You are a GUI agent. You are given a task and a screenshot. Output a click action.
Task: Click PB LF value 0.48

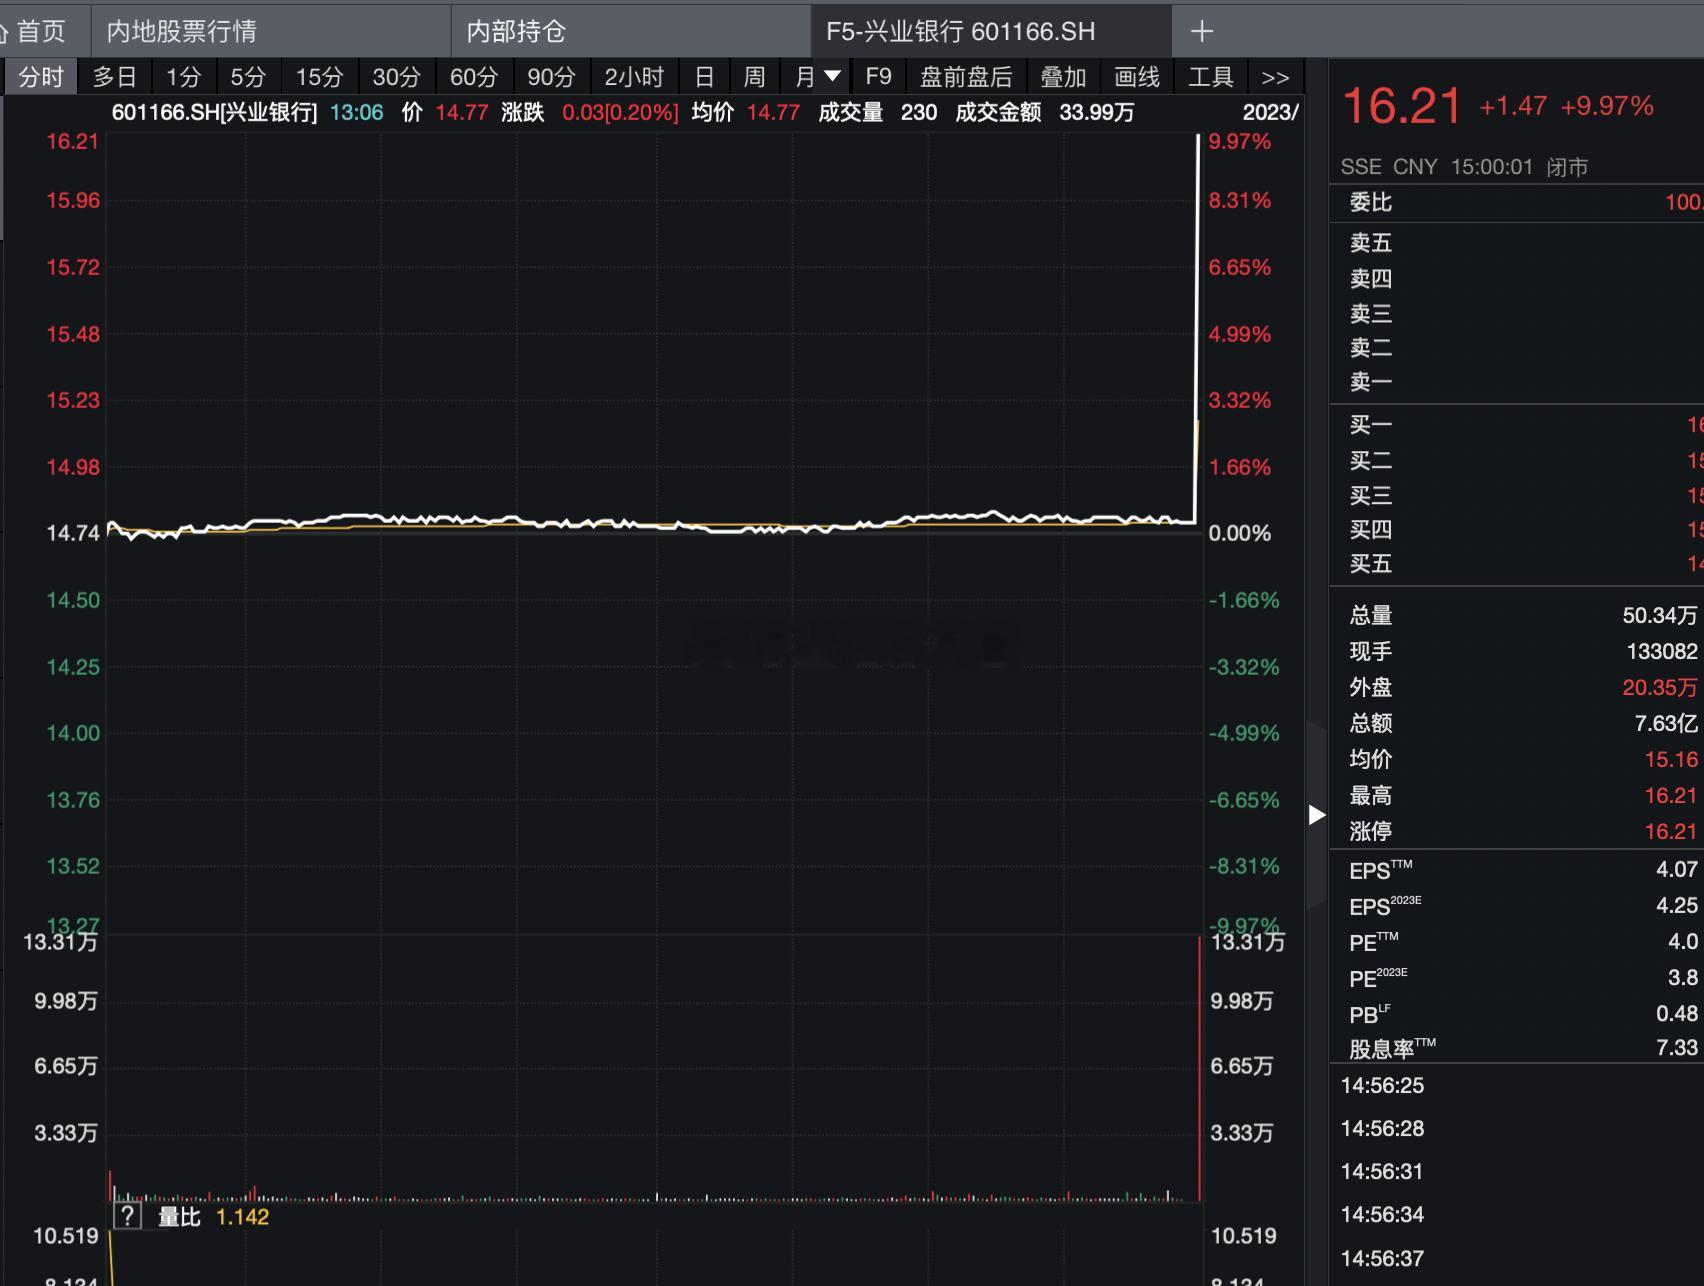[1676, 1014]
